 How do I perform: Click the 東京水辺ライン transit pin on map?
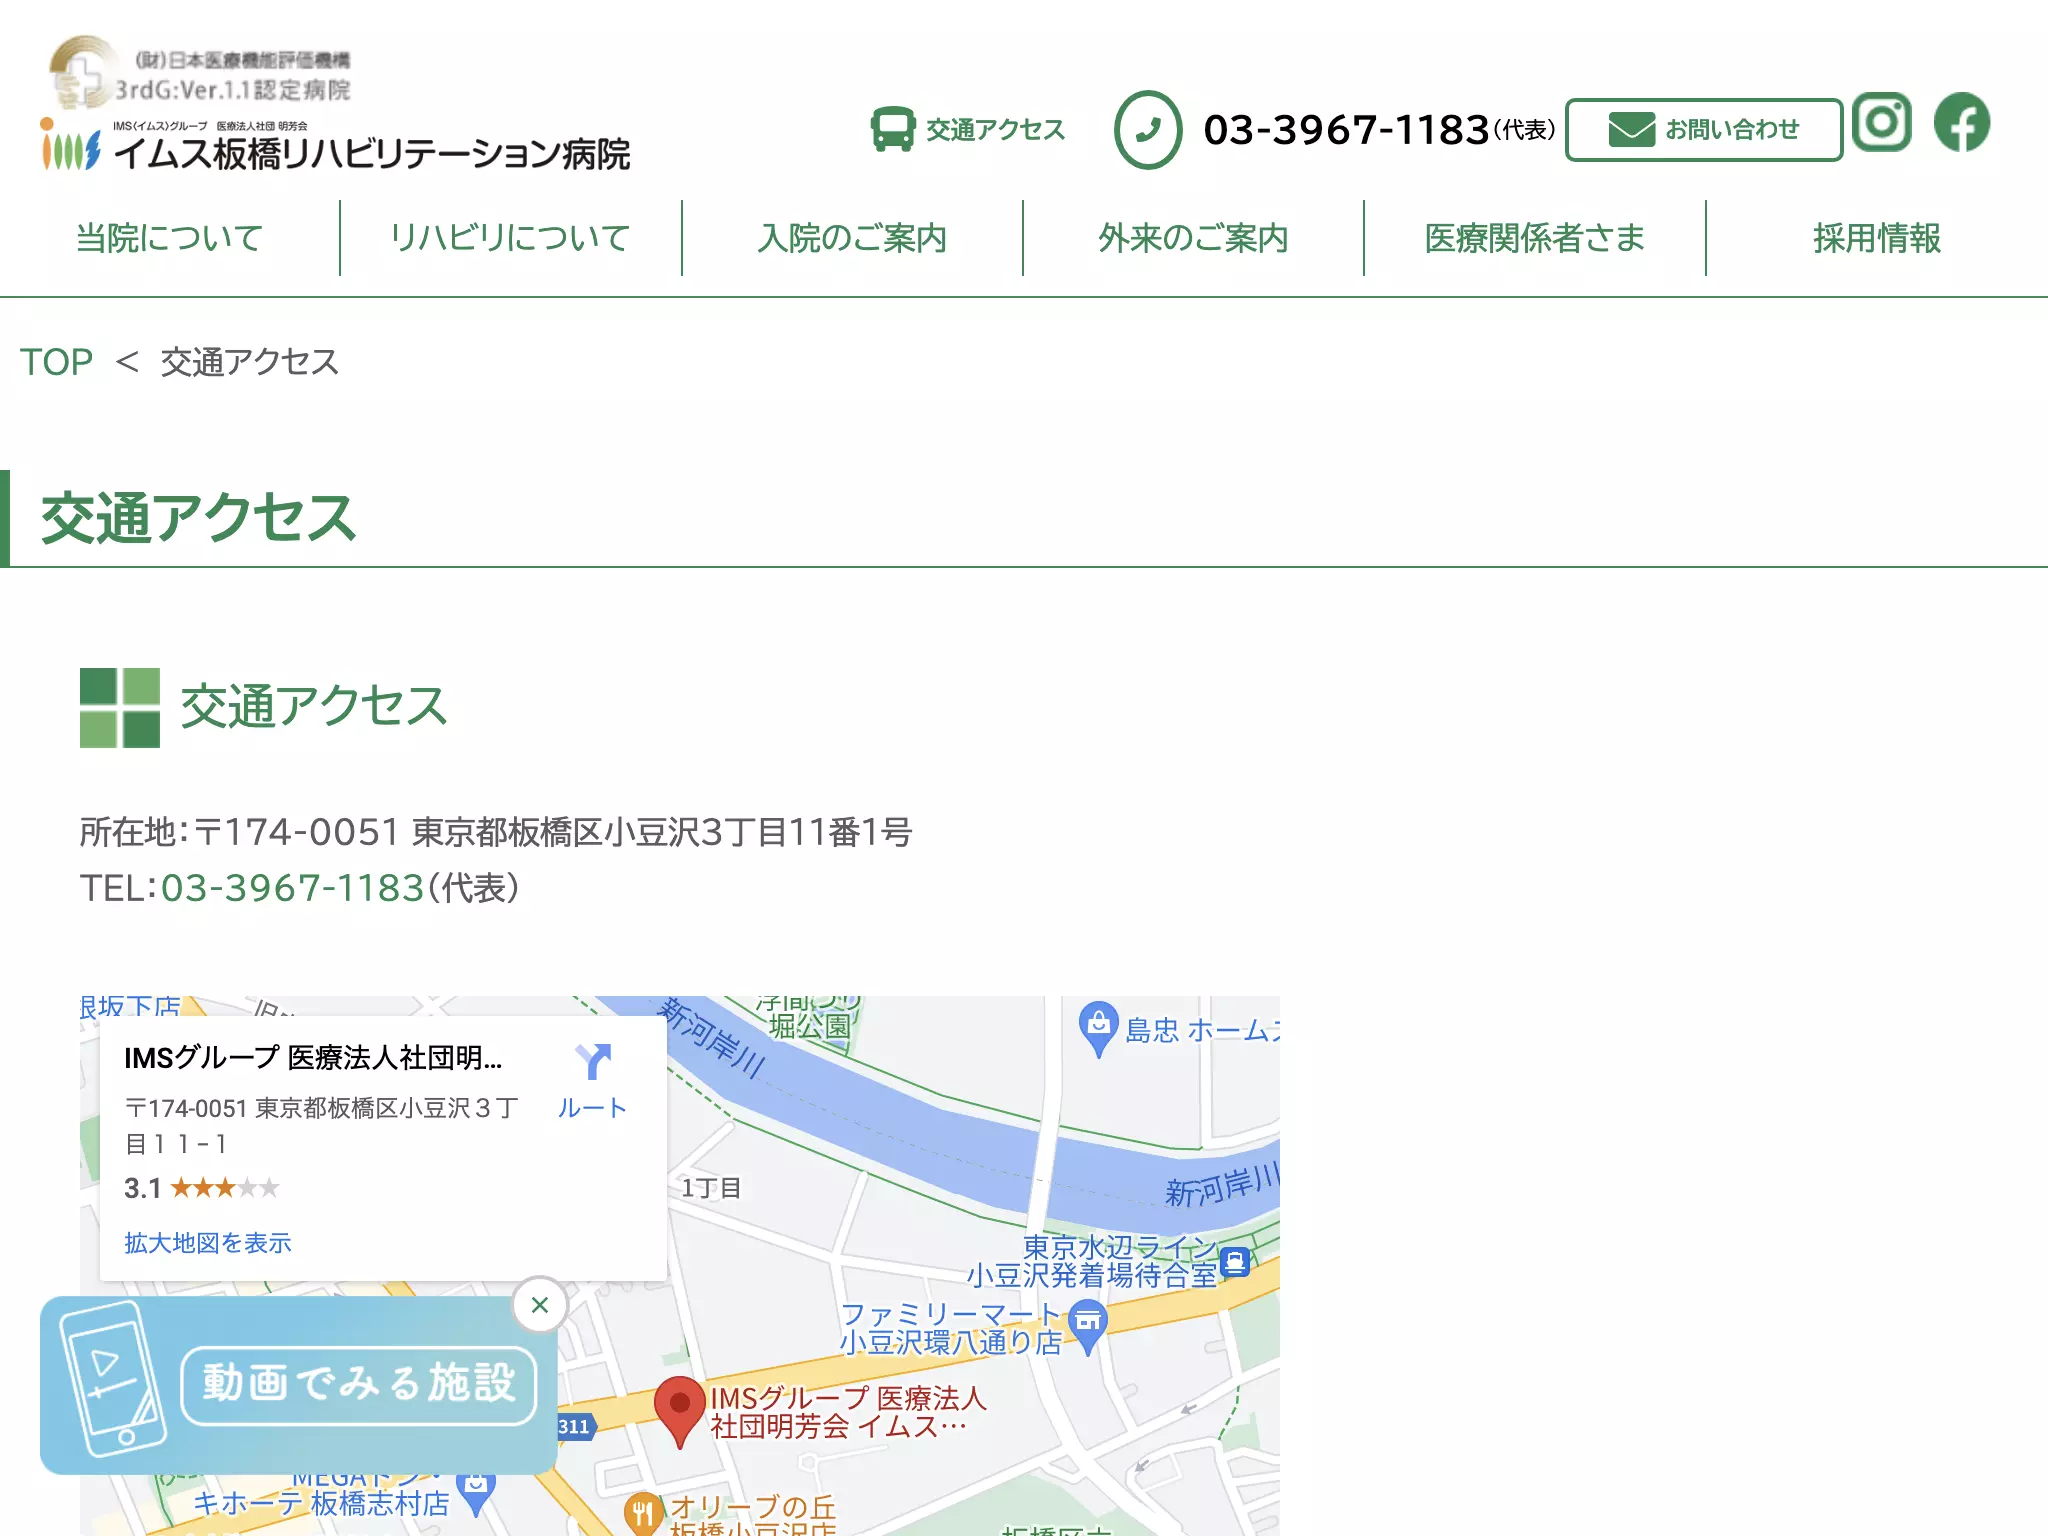coord(1236,1262)
